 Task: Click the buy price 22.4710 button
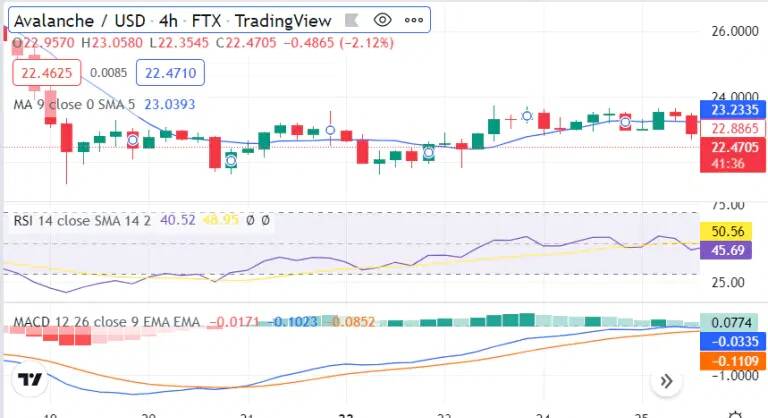click(170, 73)
